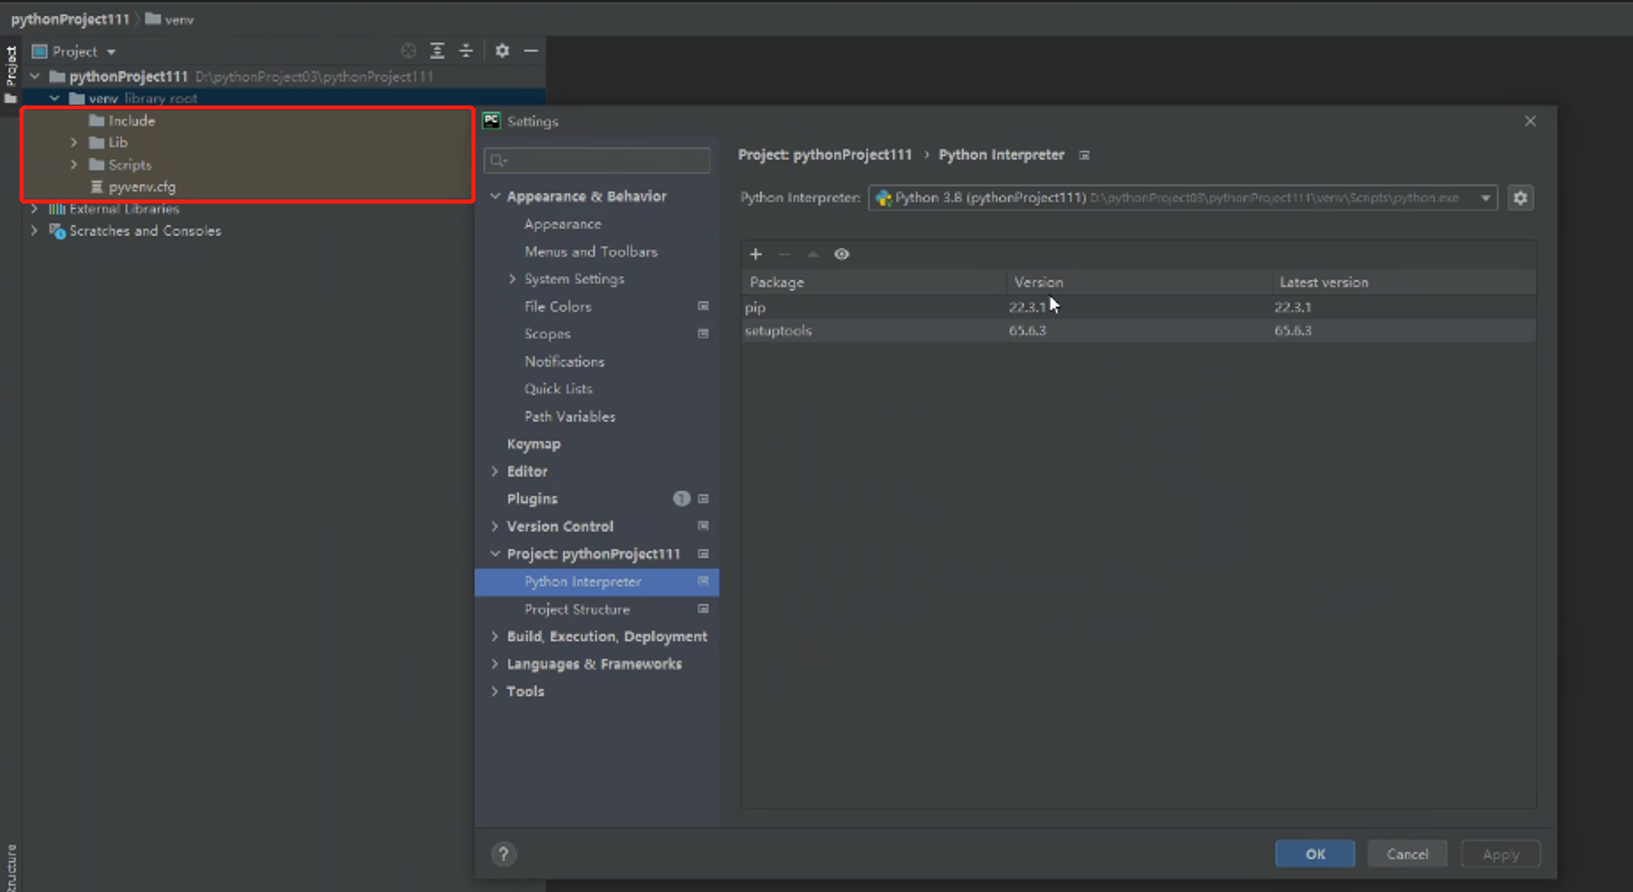Select Menus and Toolbars settings
This screenshot has height=892, width=1633.
coord(591,252)
